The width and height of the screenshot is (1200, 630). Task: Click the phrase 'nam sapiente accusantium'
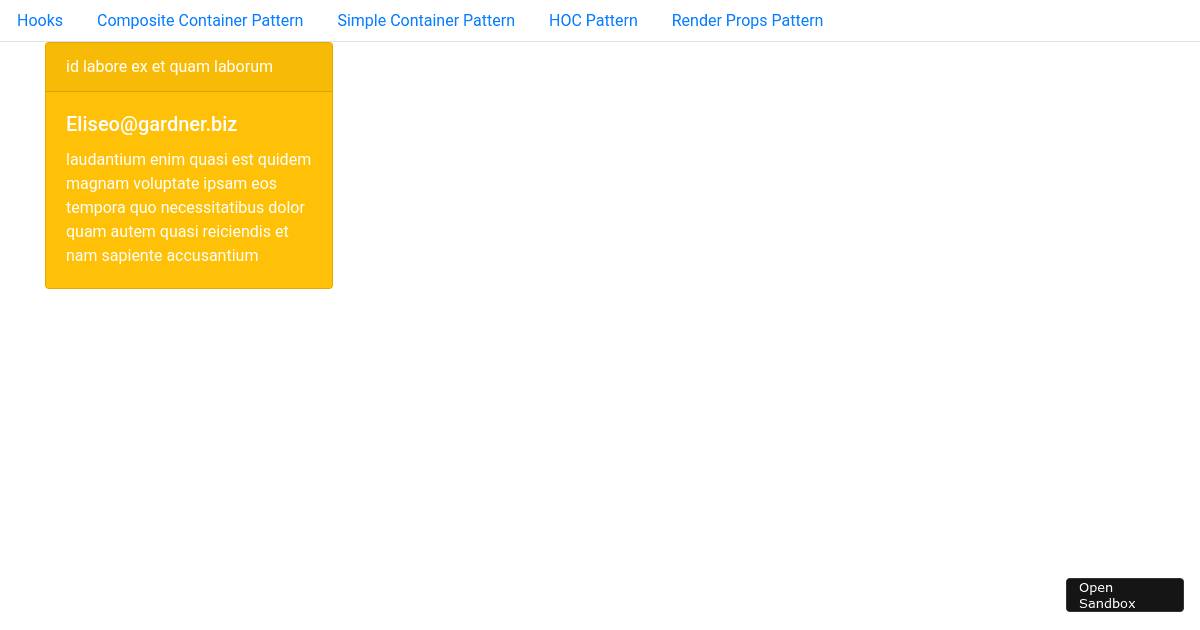tap(160, 255)
